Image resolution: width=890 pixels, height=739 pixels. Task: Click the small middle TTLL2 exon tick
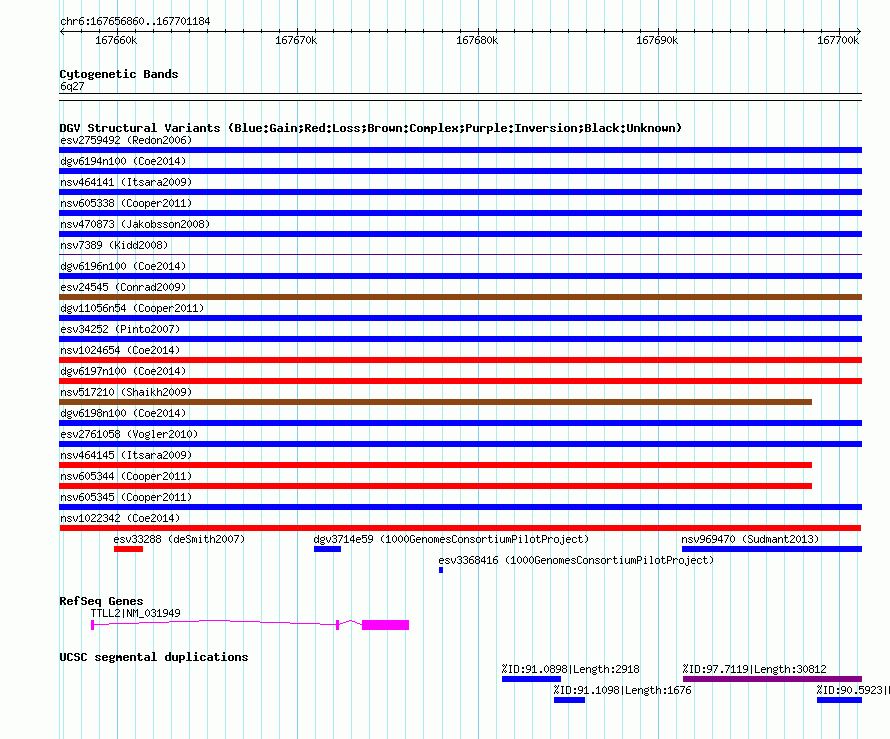tap(338, 625)
